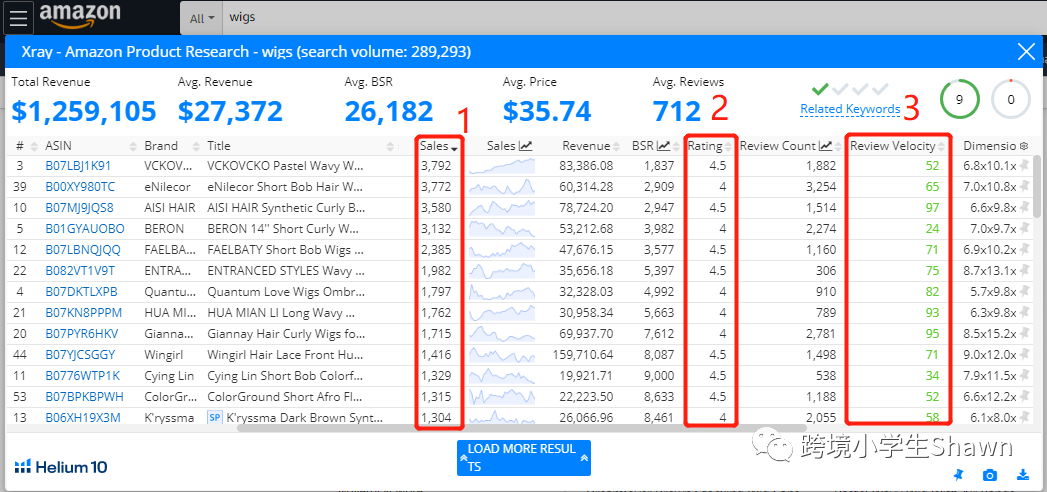Open the BSR graph header icon
The image size is (1047, 492).
coord(664,146)
